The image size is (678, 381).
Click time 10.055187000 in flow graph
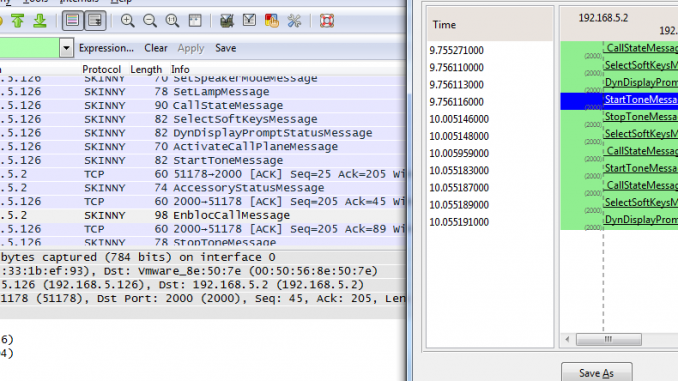pos(459,188)
